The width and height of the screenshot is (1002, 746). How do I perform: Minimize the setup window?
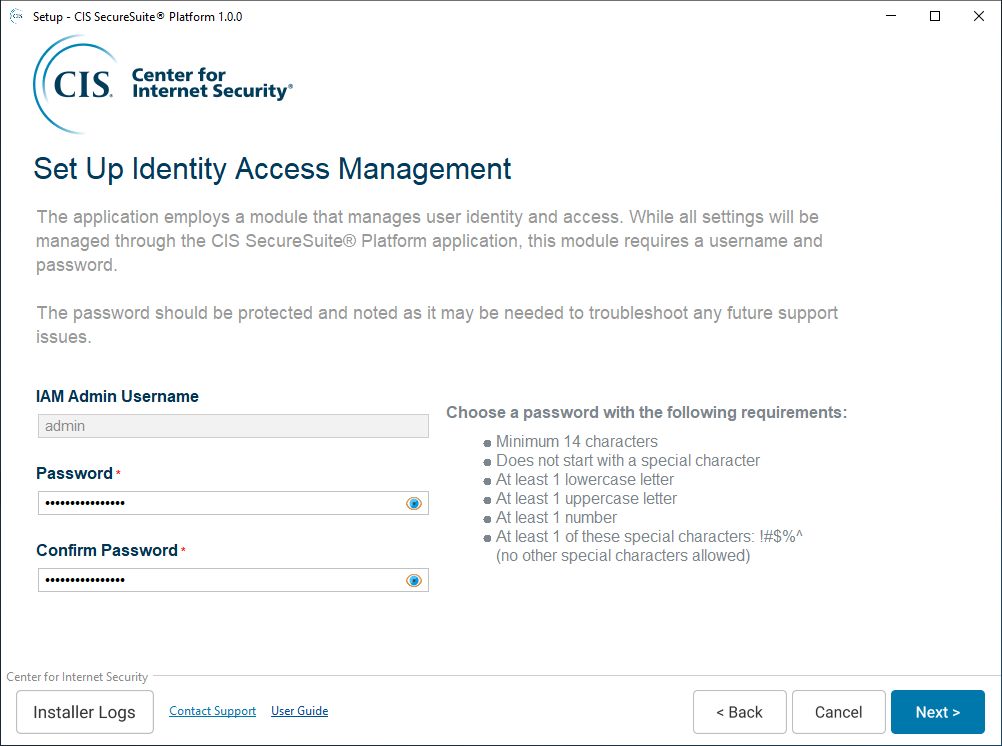click(x=891, y=16)
